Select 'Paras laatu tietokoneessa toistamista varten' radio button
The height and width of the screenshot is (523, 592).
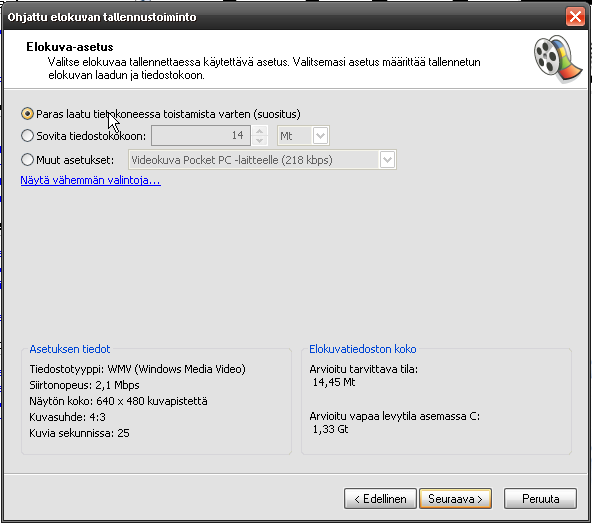27,114
